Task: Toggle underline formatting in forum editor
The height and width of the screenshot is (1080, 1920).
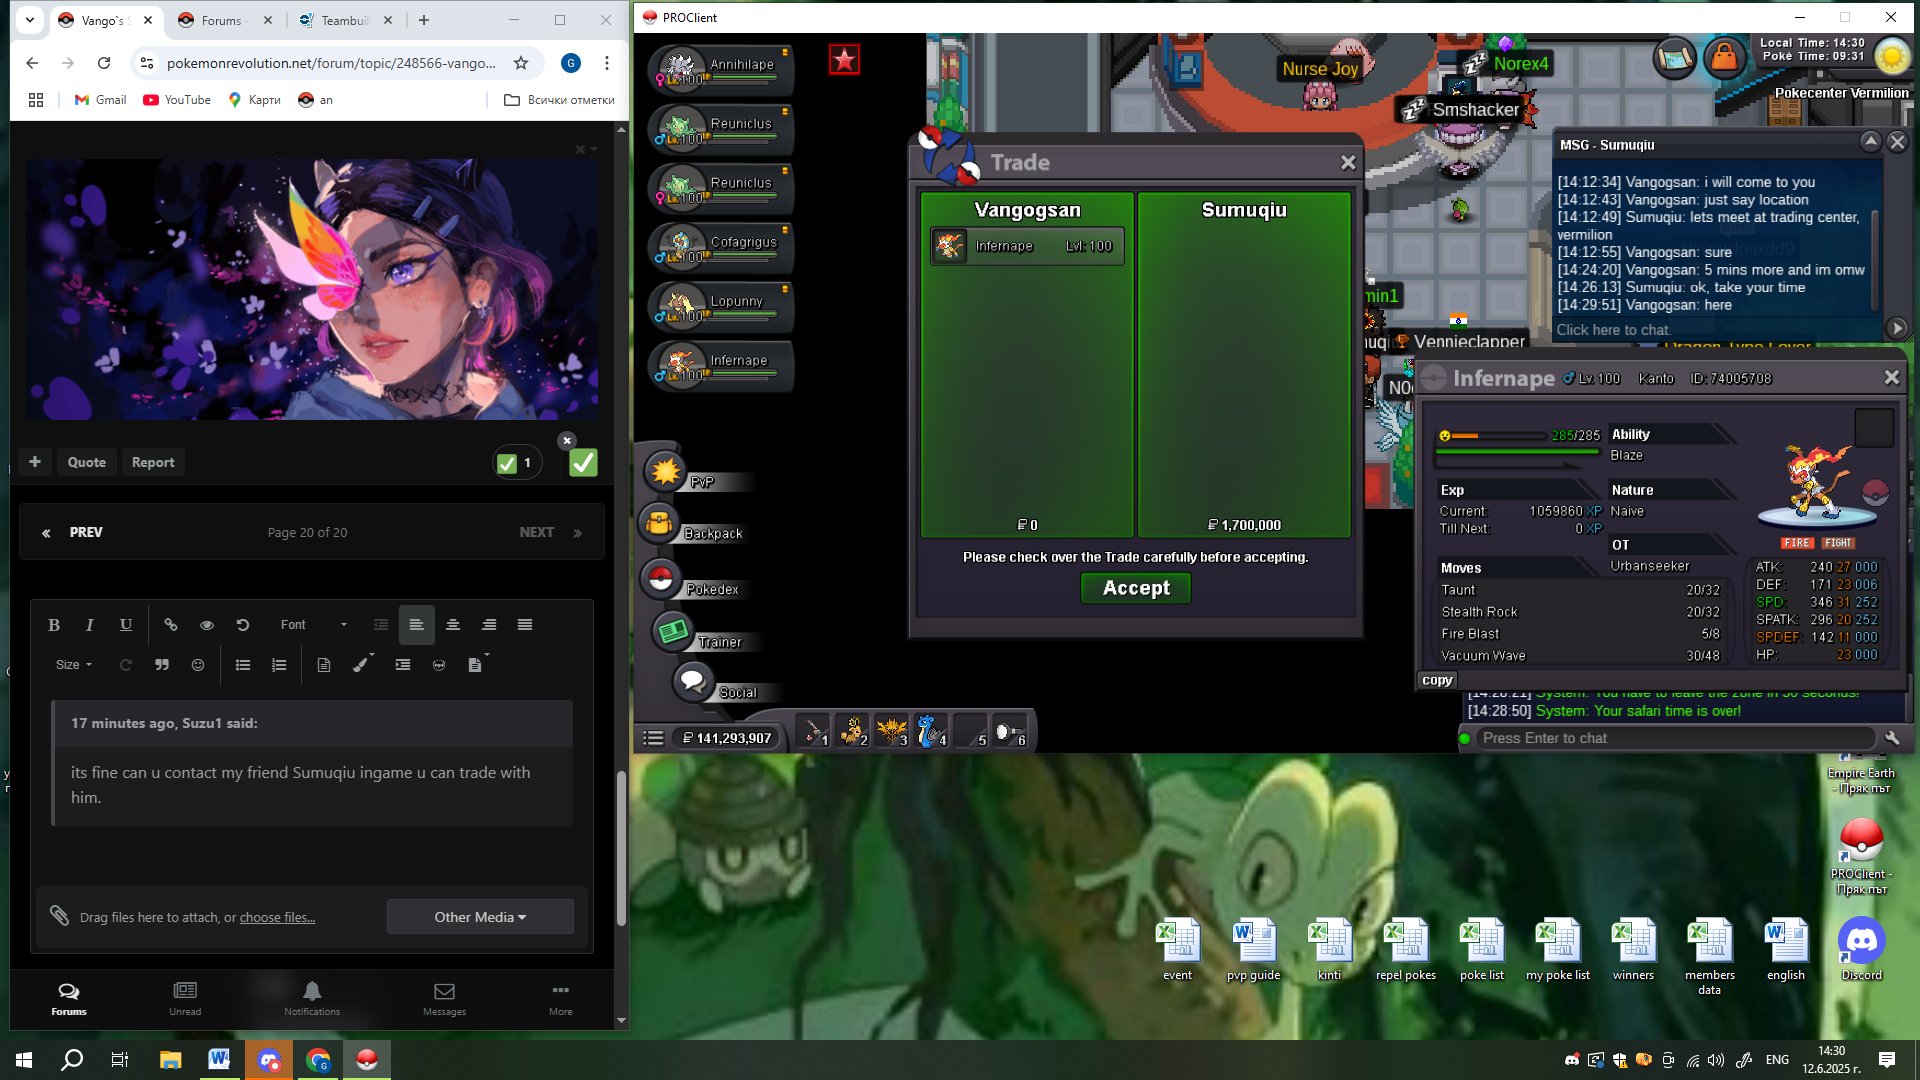Action: pyautogui.click(x=126, y=625)
